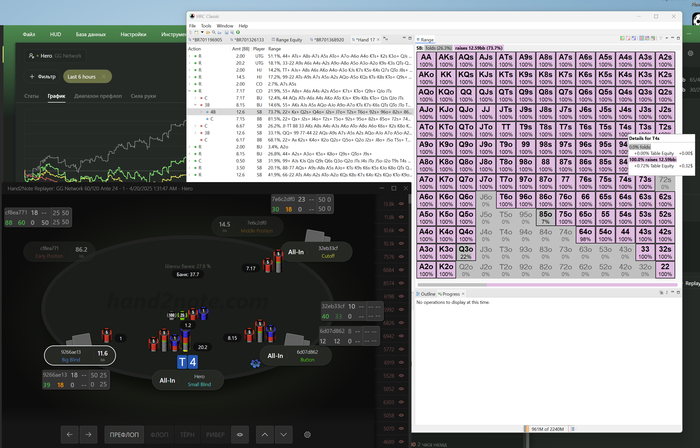700x448 pixels.
Task: Expand the SB 12.6 4B tree node
Action: [202, 112]
